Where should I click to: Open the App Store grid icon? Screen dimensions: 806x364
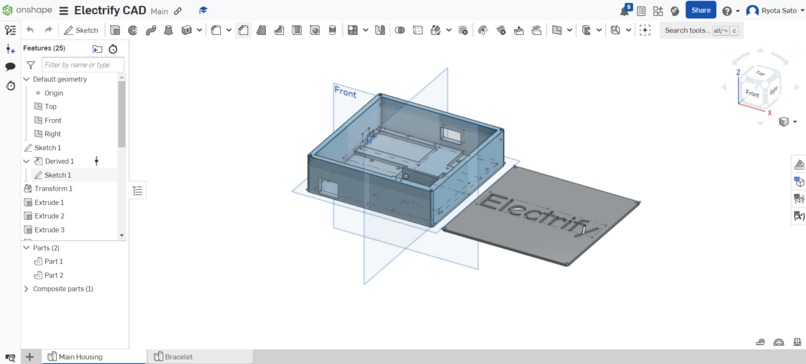(x=658, y=11)
